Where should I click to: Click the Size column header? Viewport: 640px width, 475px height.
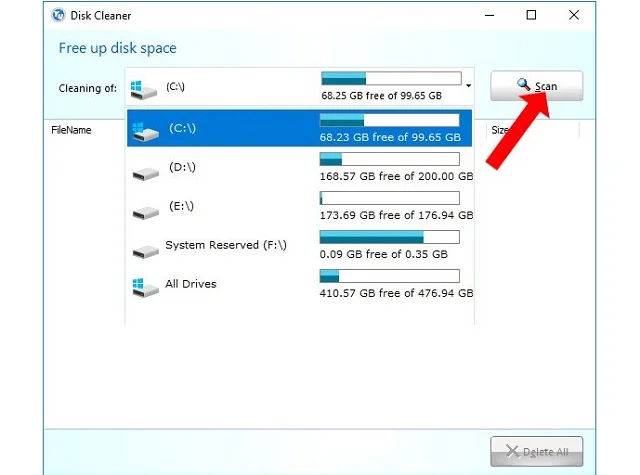(x=500, y=130)
